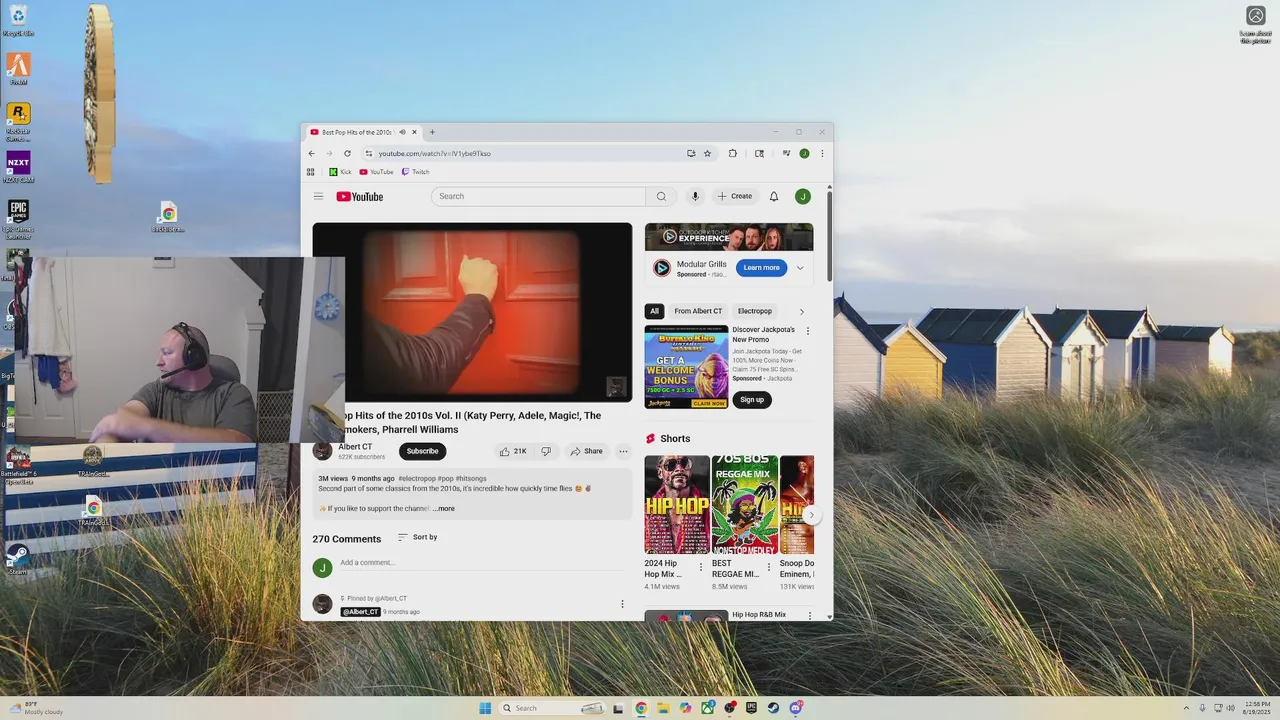Screen dimensions: 1280x720
Task: Open Recycle Bin on the desktop
Action: pyautogui.click(x=18, y=20)
